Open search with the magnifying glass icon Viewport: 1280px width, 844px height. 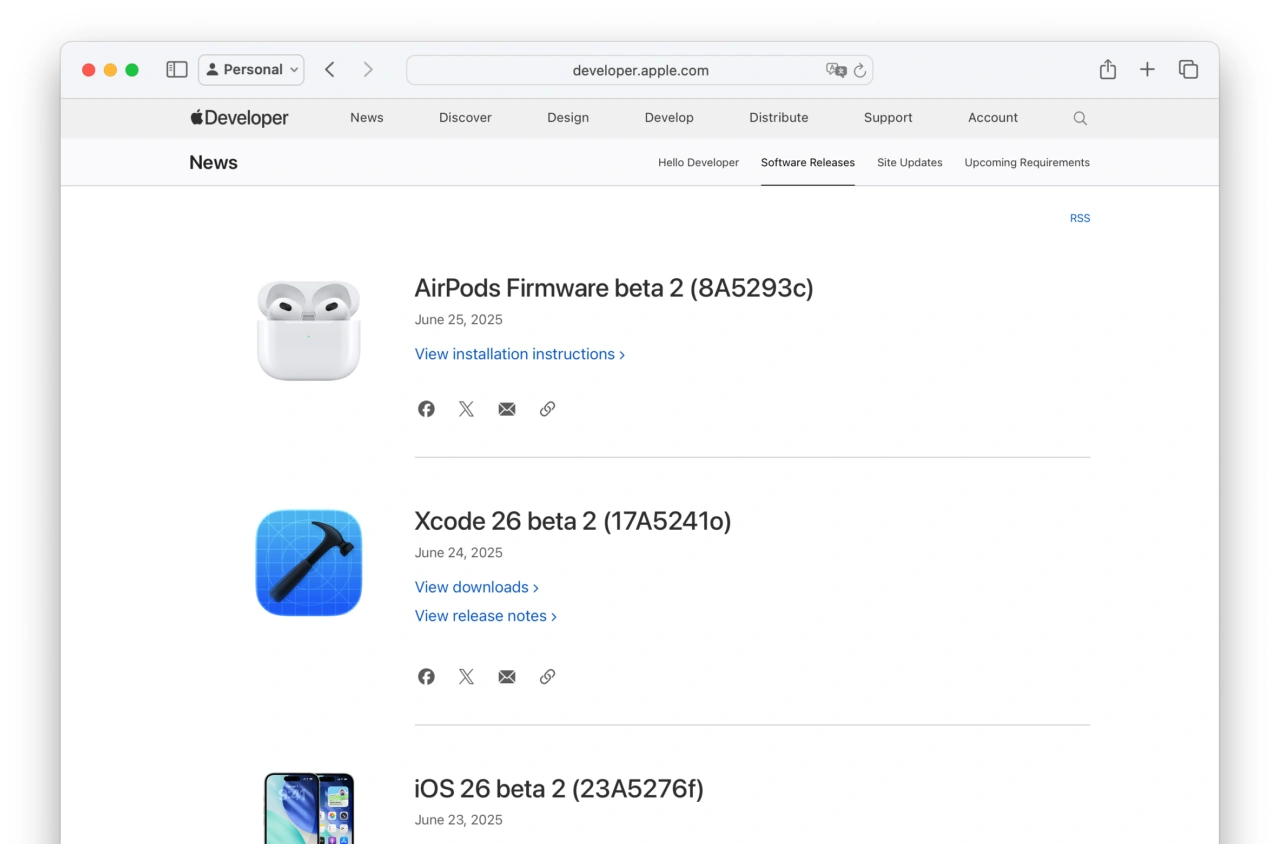[1080, 118]
